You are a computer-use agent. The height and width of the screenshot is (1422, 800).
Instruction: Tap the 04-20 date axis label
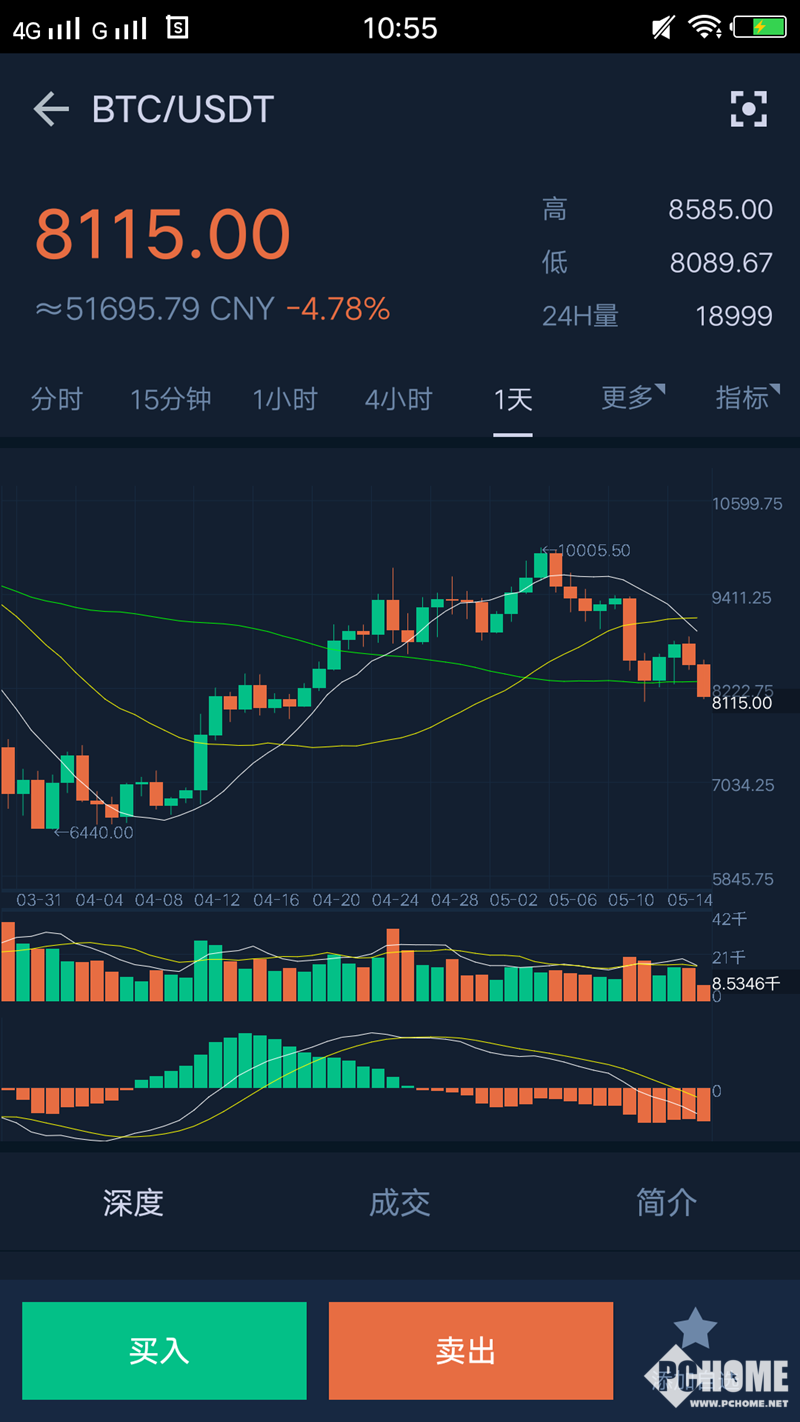click(336, 900)
